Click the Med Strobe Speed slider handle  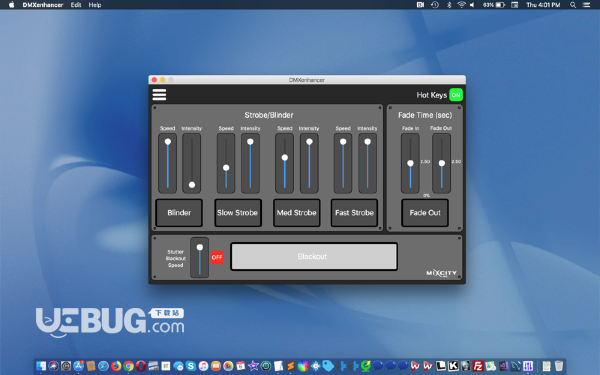click(285, 158)
